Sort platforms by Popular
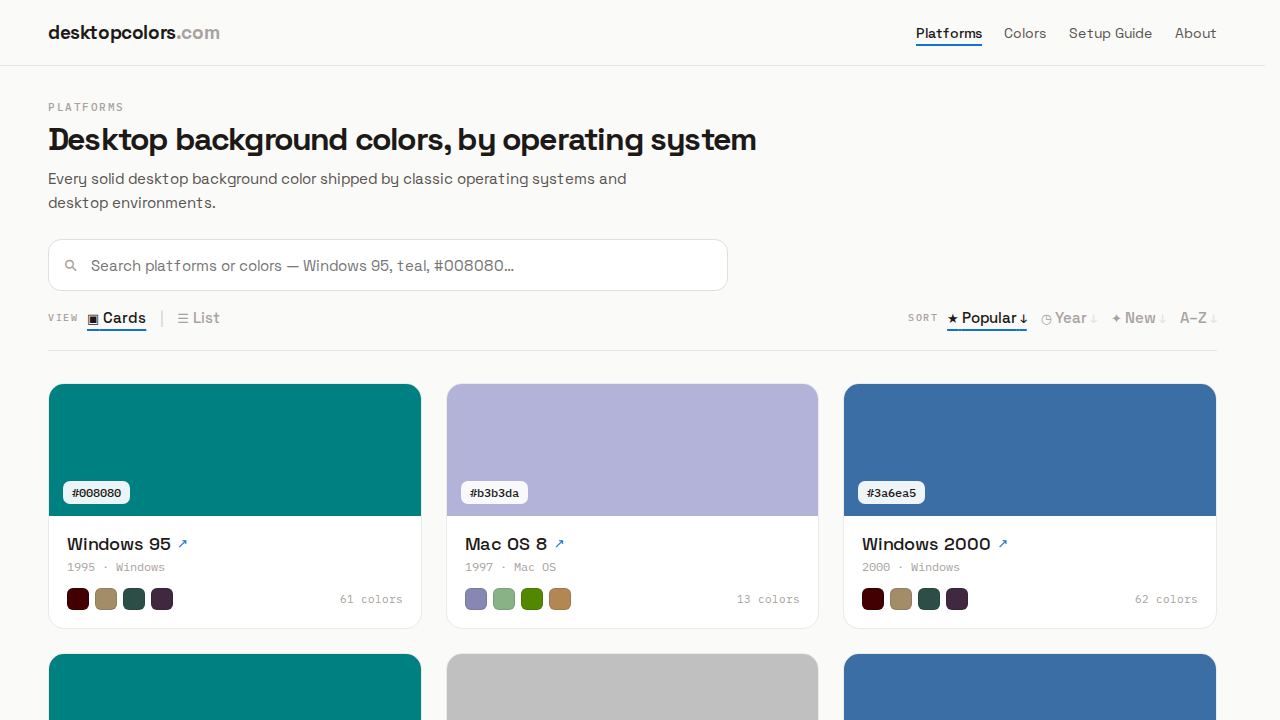1280x720 pixels. [987, 318]
